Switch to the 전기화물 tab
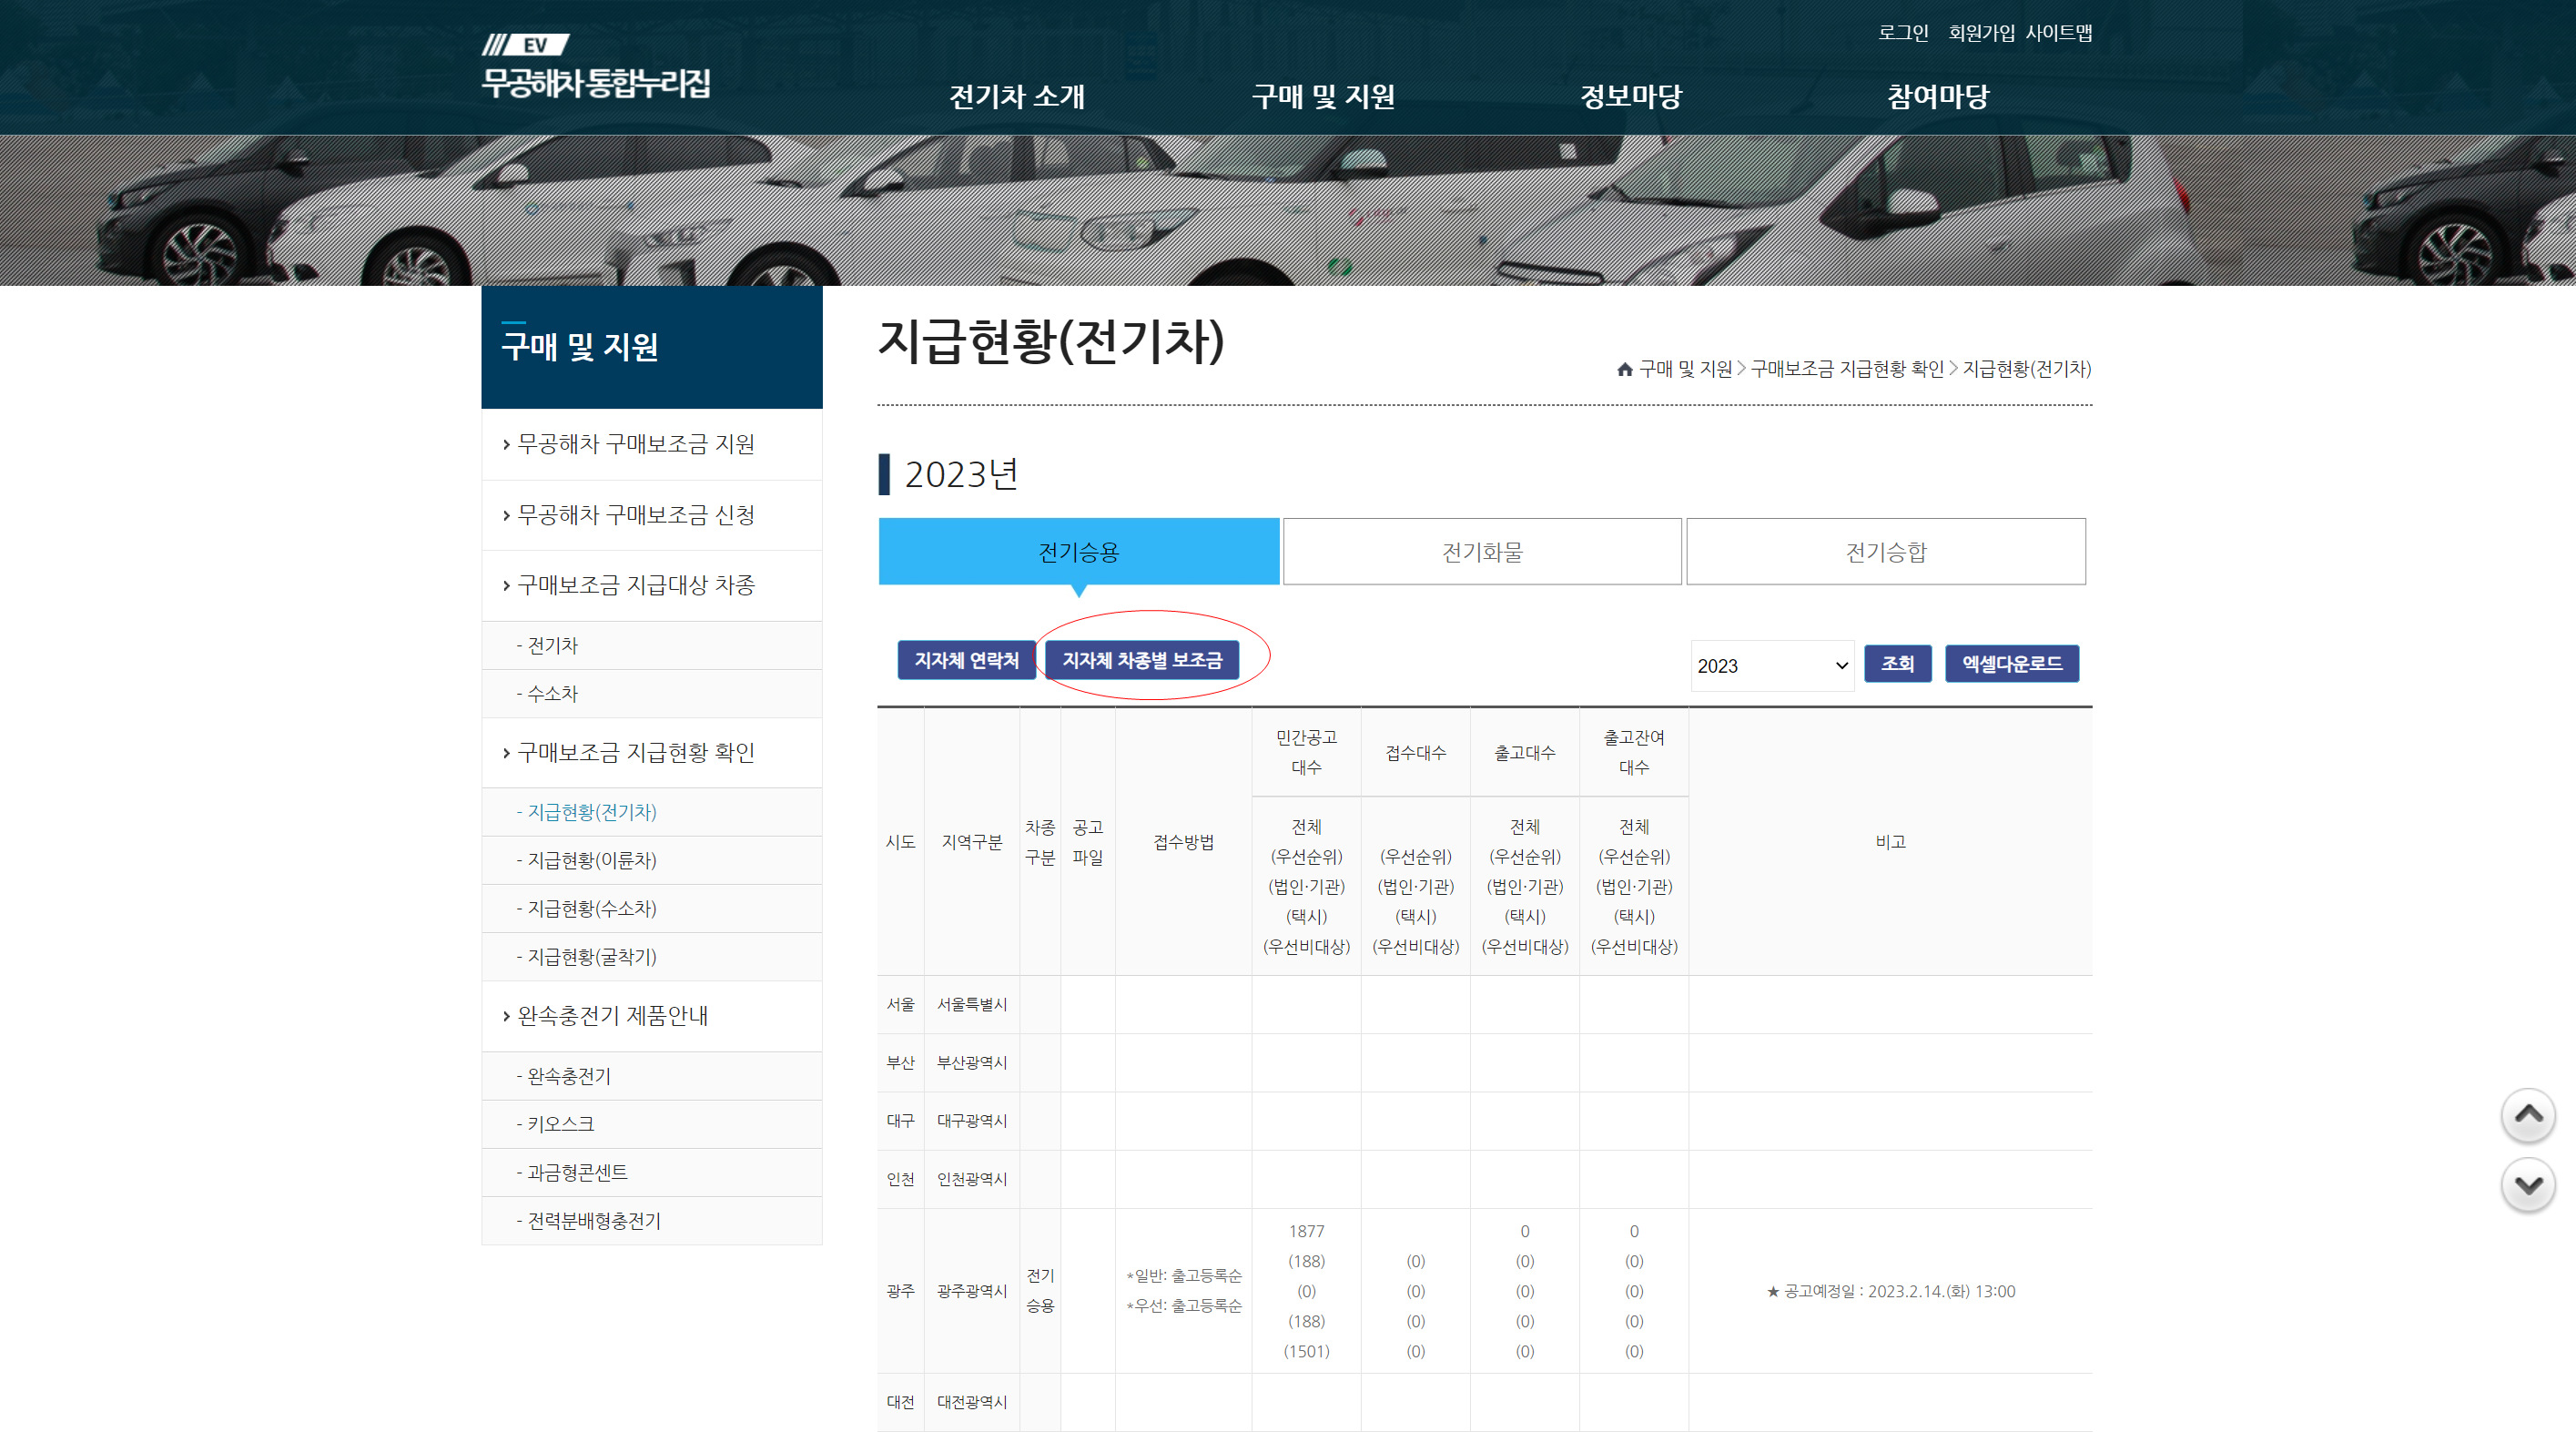The width and height of the screenshot is (2576, 1432). point(1482,551)
